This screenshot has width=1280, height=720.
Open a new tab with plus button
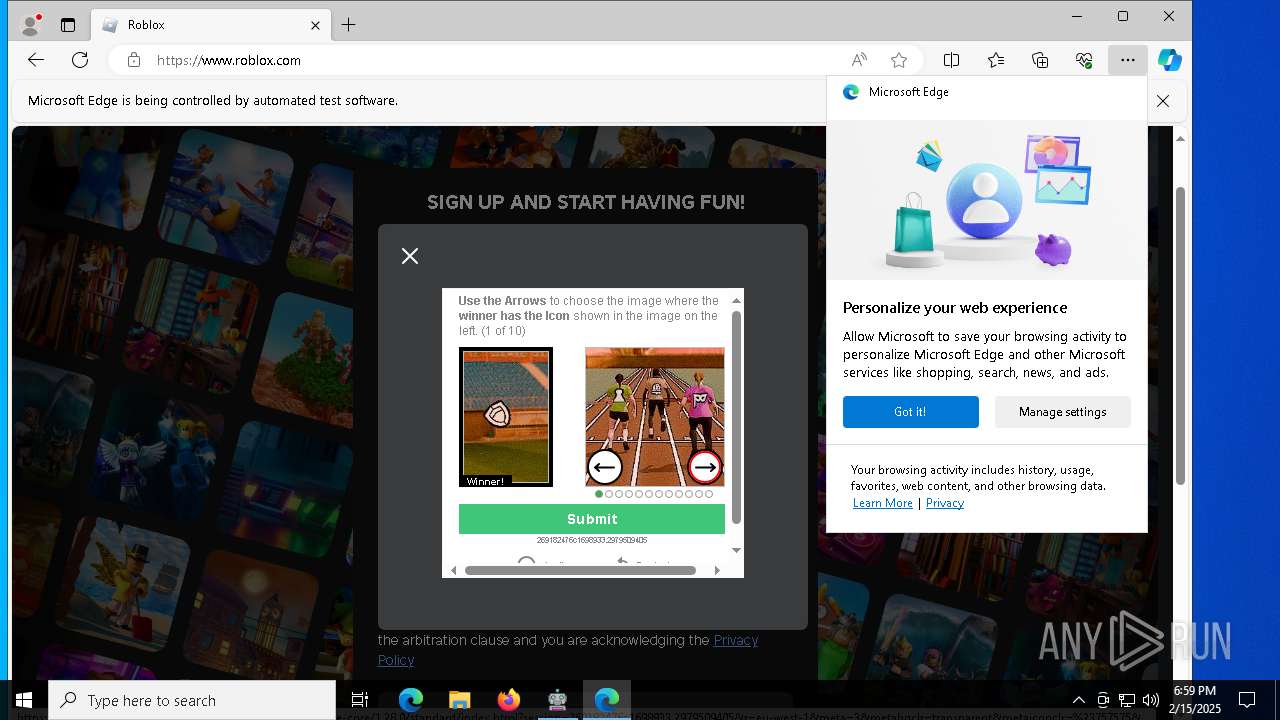point(348,25)
